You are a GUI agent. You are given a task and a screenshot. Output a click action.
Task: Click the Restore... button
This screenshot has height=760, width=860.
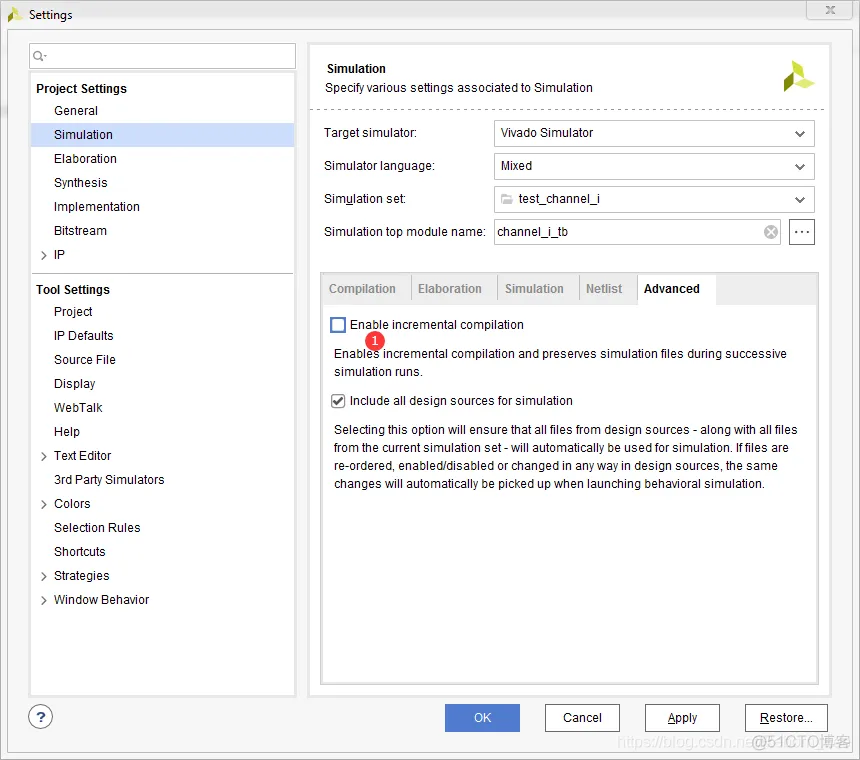[x=786, y=718]
